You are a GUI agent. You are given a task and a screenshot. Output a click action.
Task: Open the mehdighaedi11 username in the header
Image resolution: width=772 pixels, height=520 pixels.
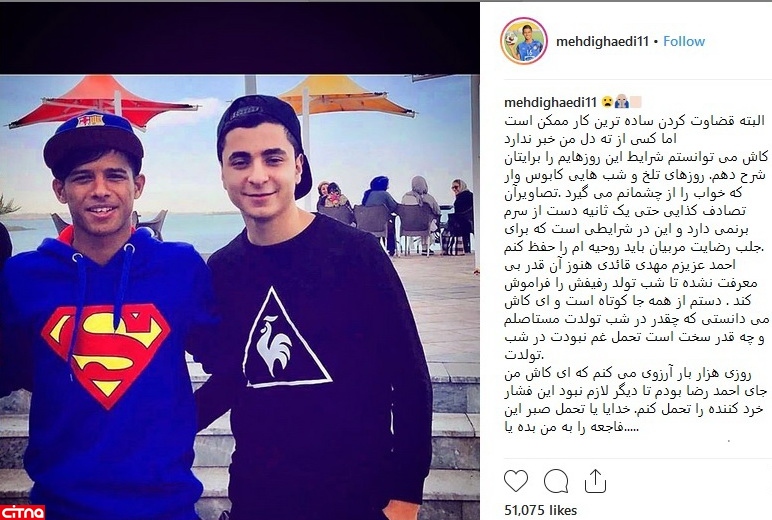pyautogui.click(x=602, y=41)
